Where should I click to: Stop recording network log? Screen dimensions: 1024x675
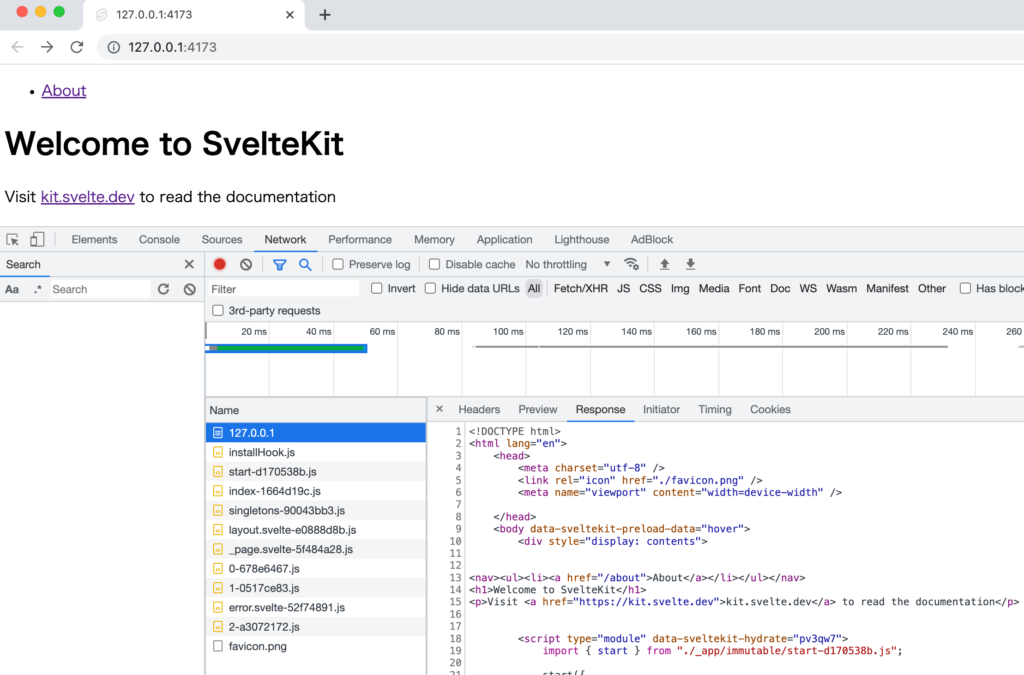(220, 264)
